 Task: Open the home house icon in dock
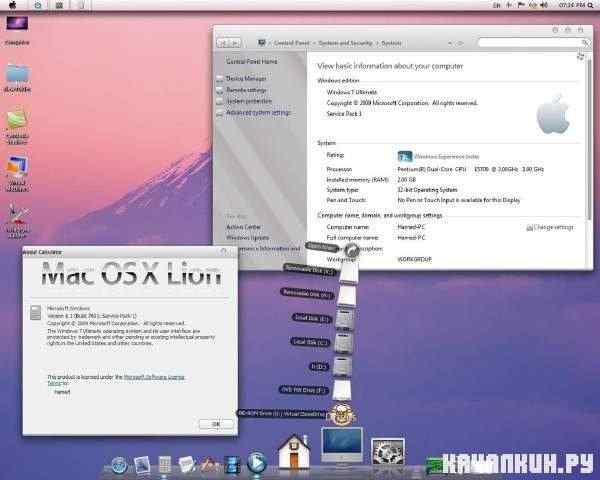coord(294,452)
